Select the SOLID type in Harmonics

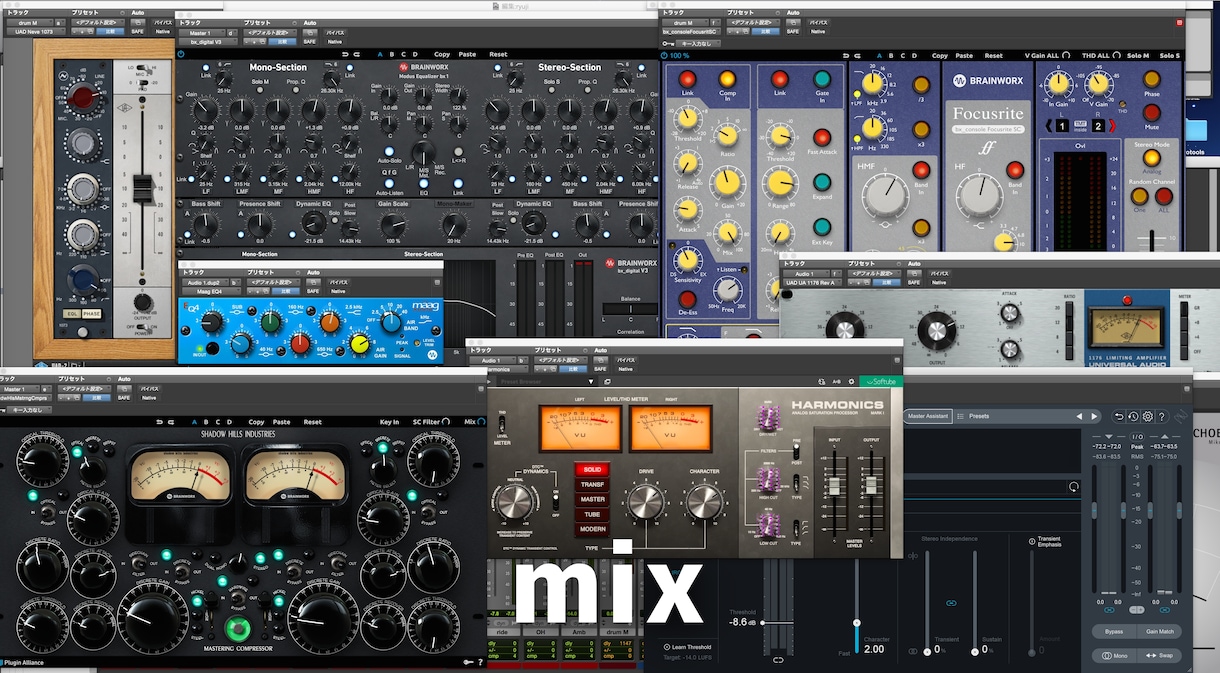click(x=592, y=470)
